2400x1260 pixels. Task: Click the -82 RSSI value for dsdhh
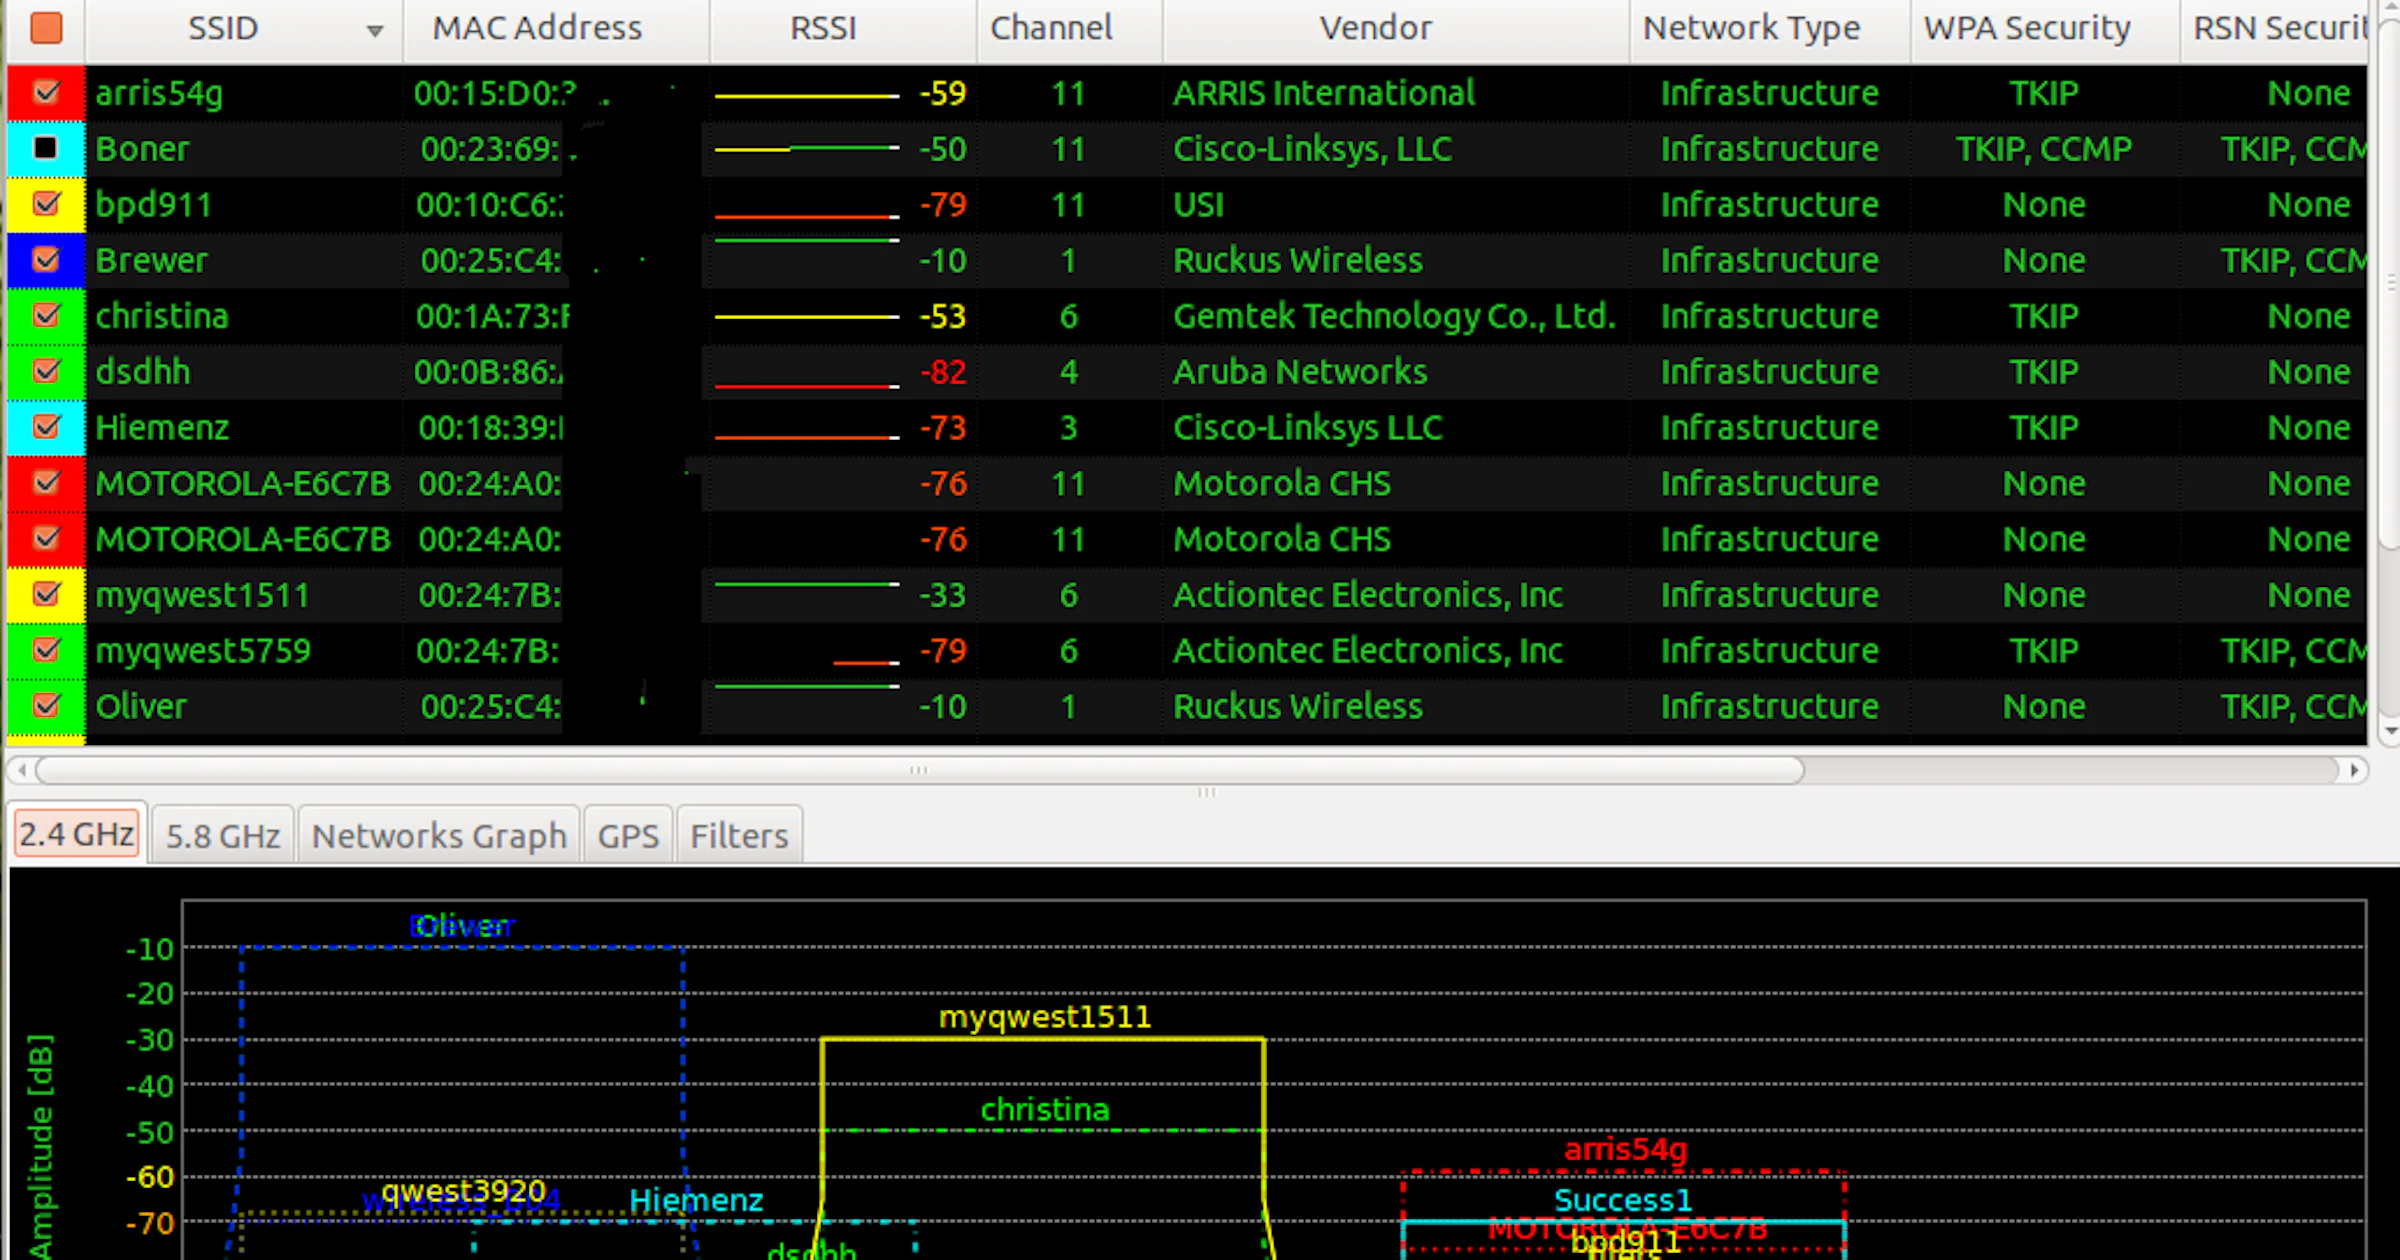click(943, 372)
